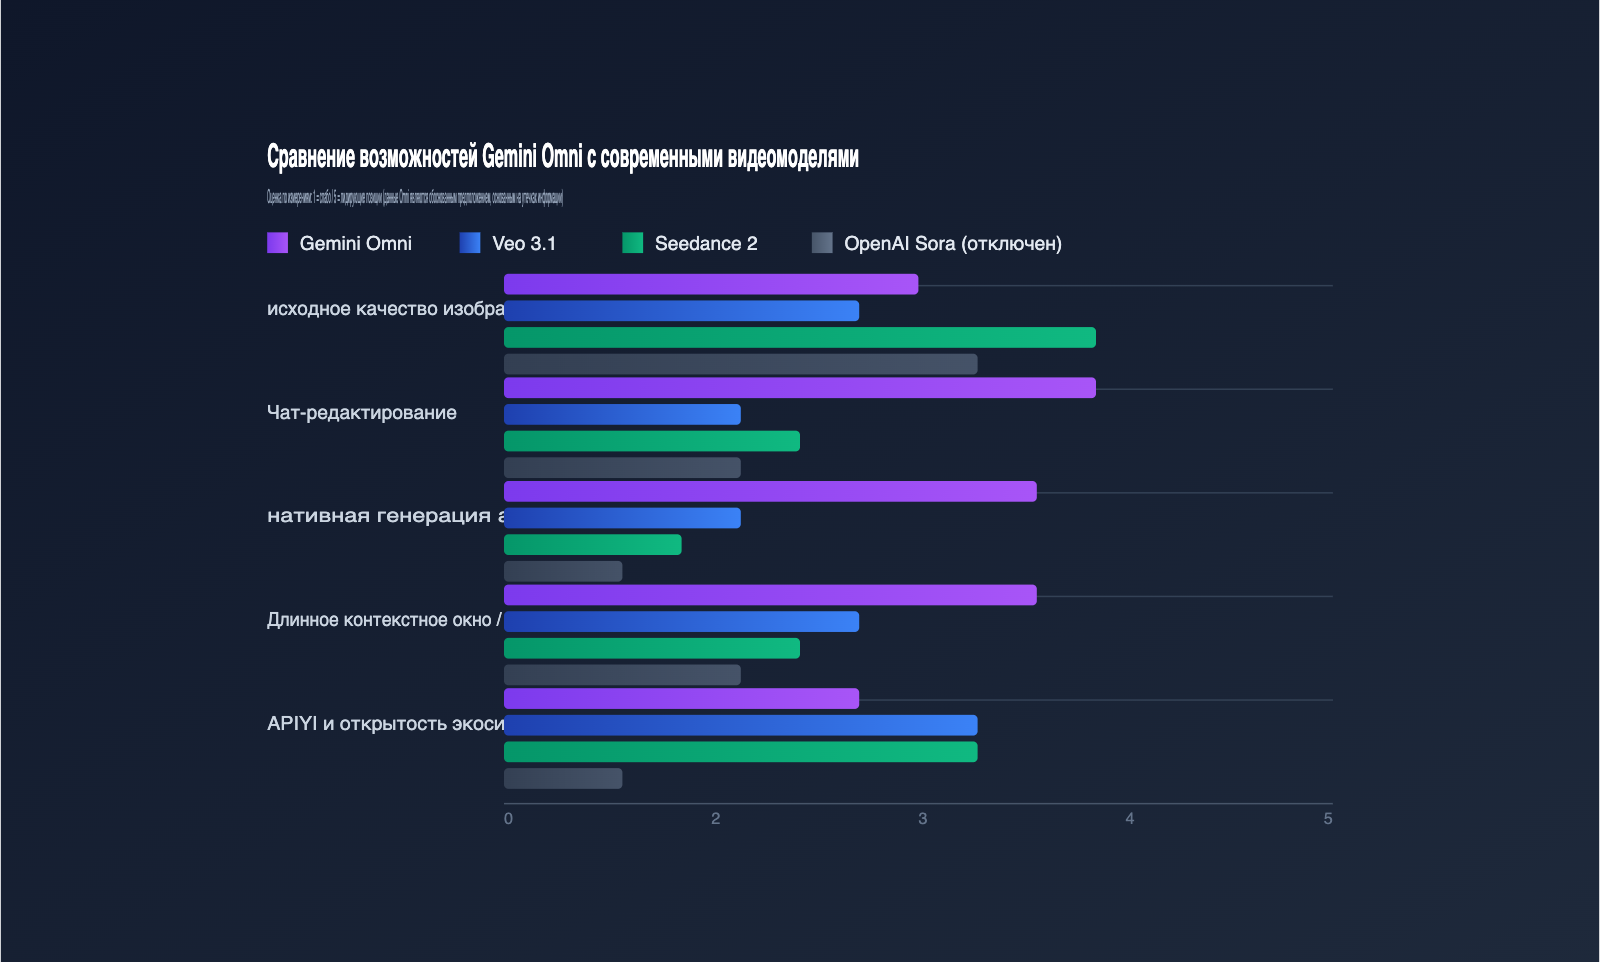Image resolution: width=1600 pixels, height=962 pixels.
Task: Select the Чат-редактирование category label
Action: [x=362, y=413]
